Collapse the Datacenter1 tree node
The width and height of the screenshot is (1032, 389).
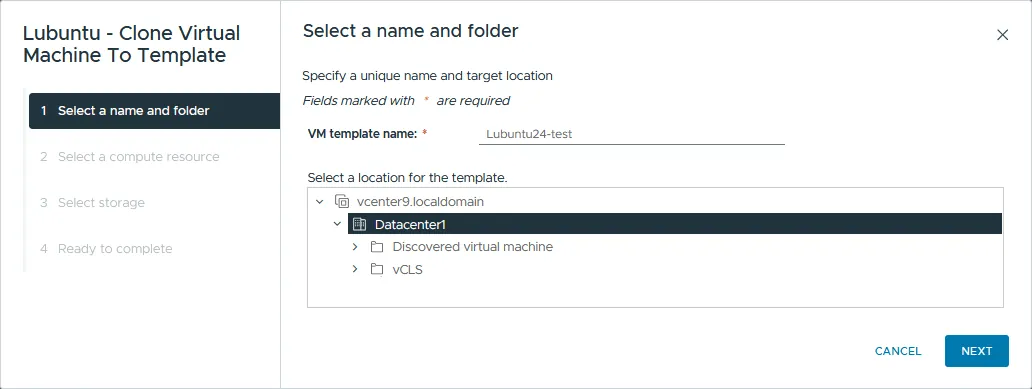click(x=338, y=224)
